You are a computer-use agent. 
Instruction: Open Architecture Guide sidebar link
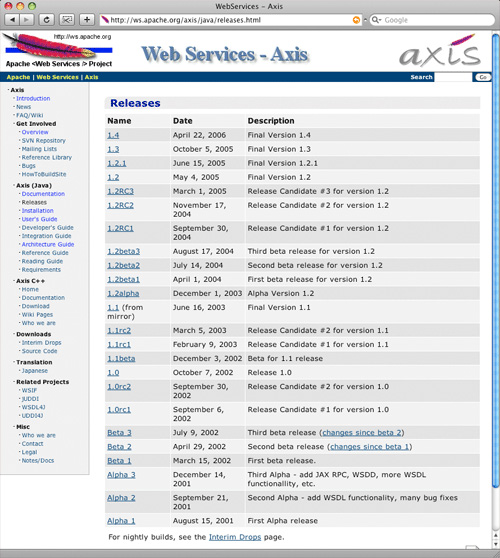coord(48,244)
